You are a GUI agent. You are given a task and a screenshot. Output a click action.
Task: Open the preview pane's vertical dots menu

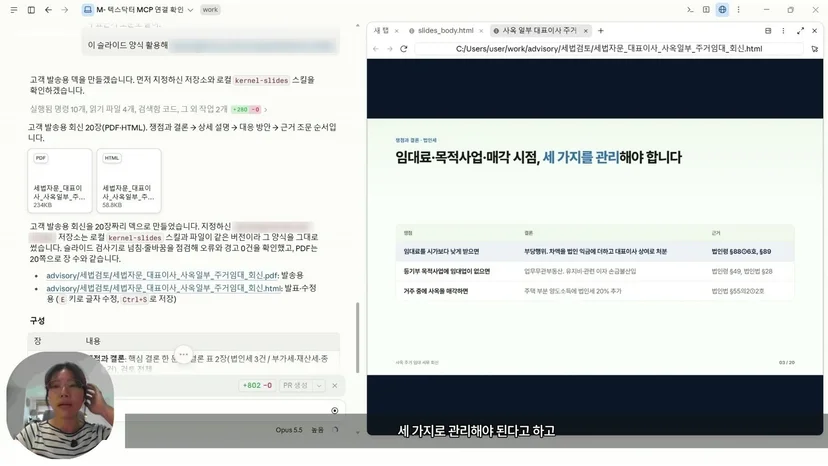click(783, 31)
